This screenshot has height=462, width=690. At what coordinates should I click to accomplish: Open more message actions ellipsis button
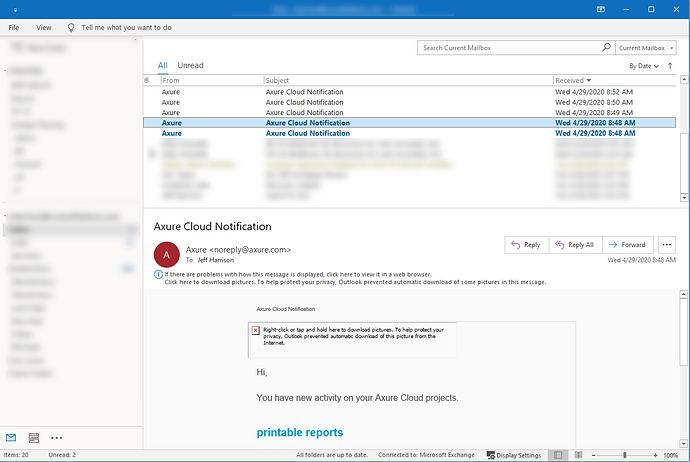(x=668, y=244)
